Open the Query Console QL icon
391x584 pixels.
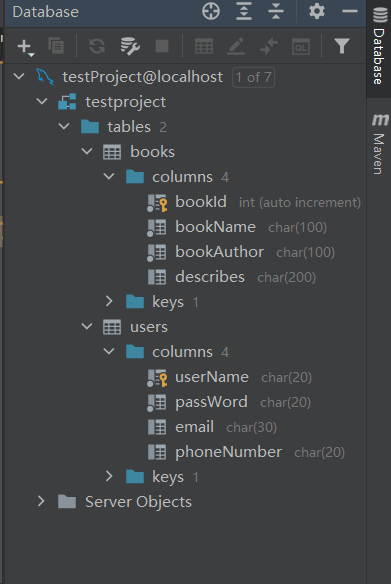[301, 47]
